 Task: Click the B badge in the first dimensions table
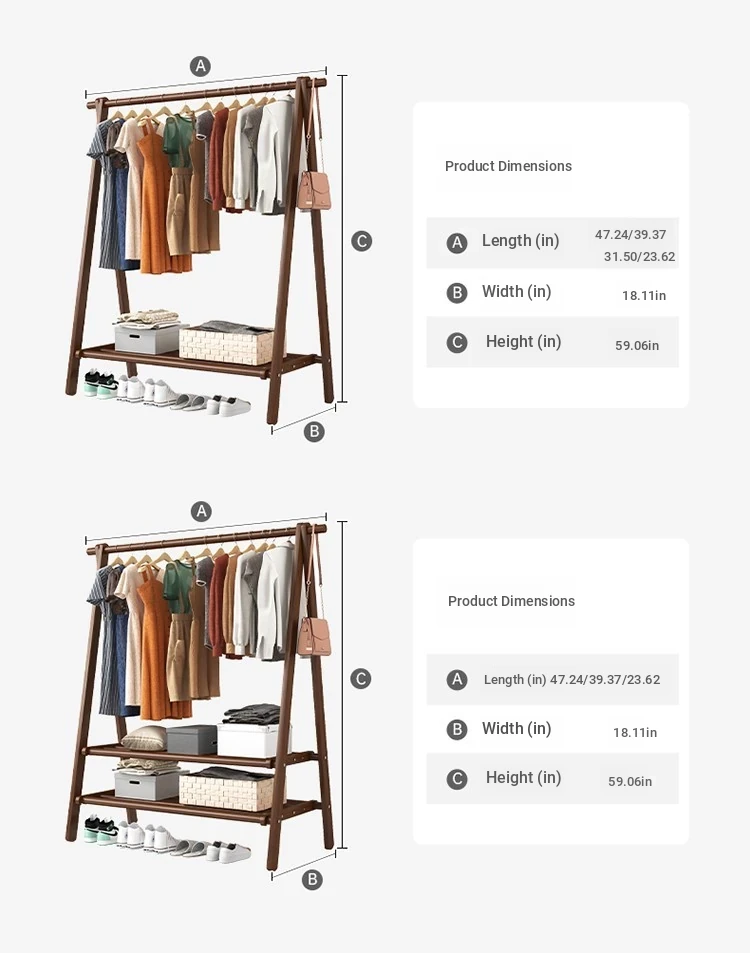457,293
